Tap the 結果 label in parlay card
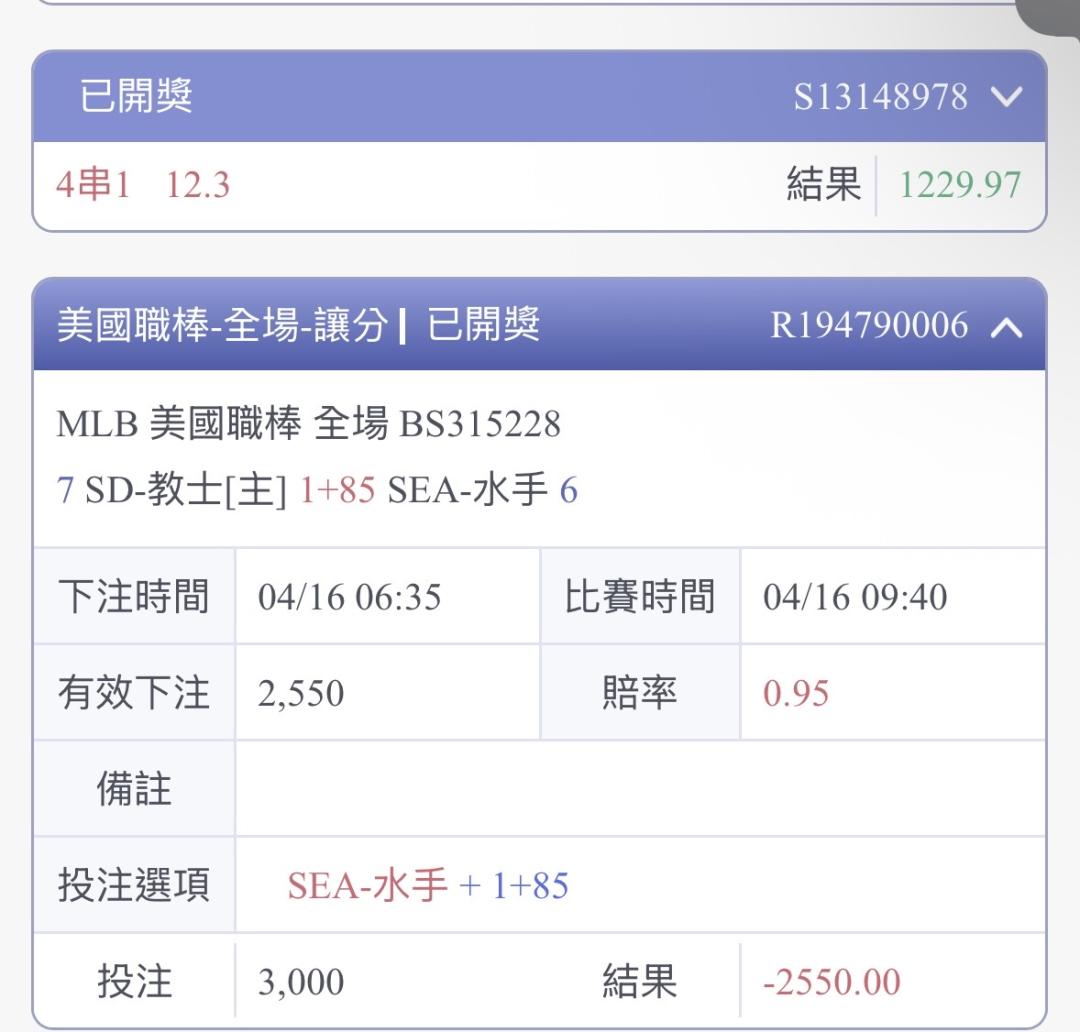 click(x=823, y=185)
